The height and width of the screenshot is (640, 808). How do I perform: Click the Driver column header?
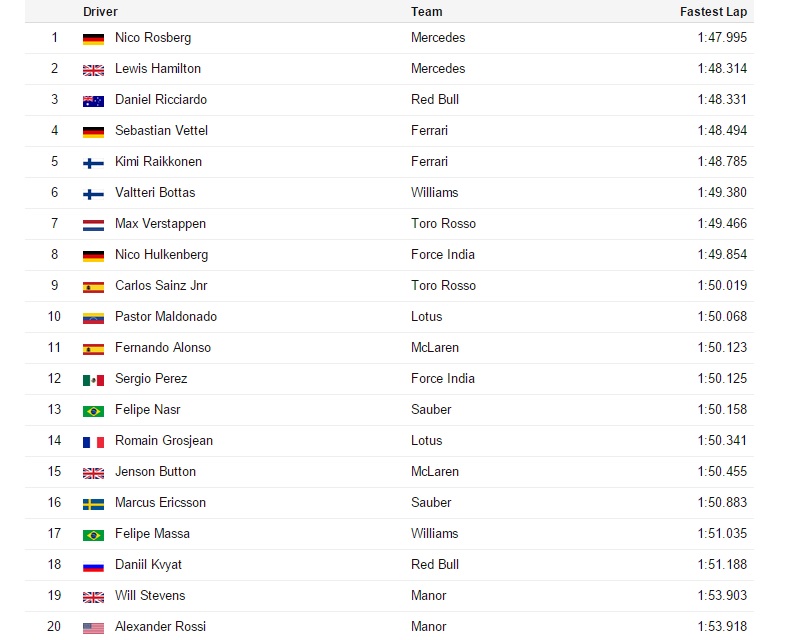click(100, 12)
